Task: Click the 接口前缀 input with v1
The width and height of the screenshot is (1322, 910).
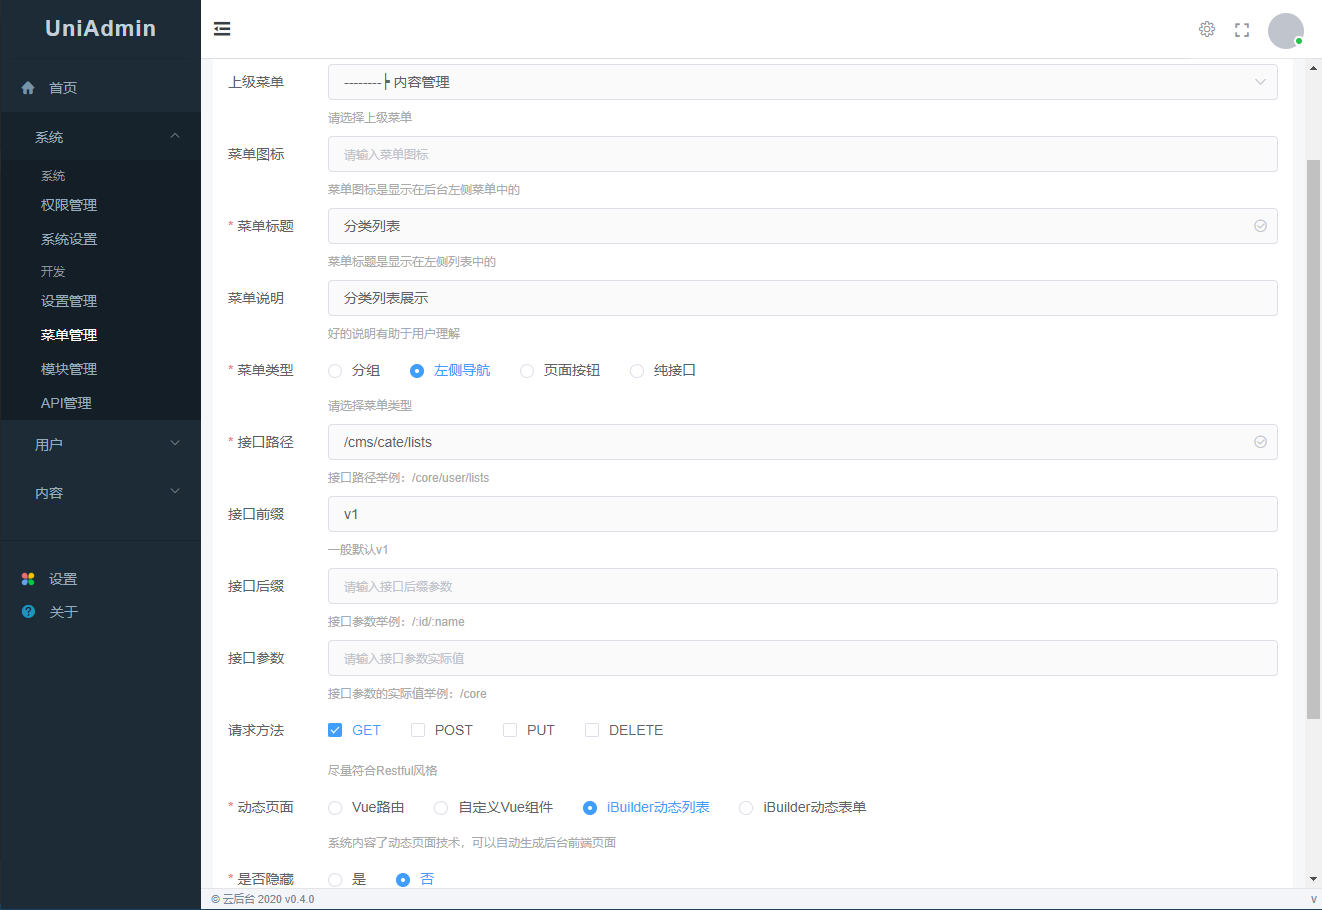Action: pos(802,514)
